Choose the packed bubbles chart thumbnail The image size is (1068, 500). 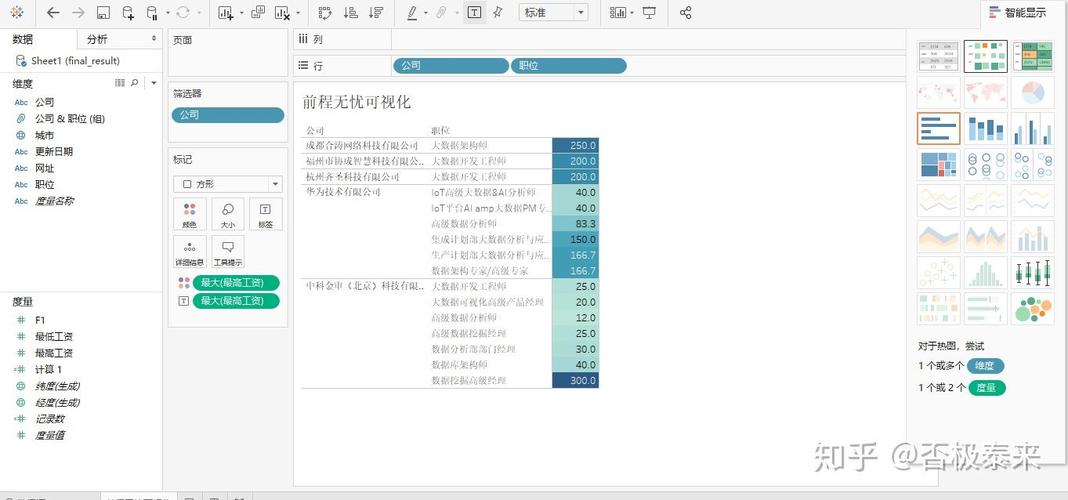[1033, 309]
